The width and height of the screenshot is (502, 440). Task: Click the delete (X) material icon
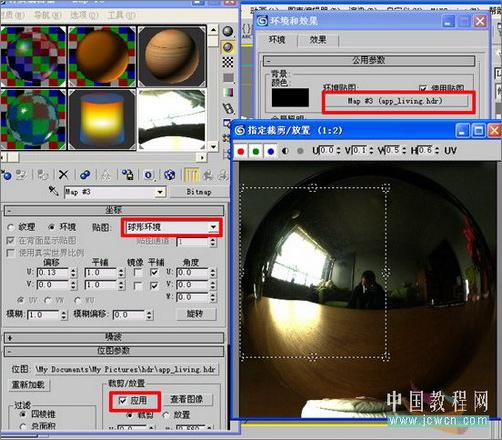tap(63, 174)
